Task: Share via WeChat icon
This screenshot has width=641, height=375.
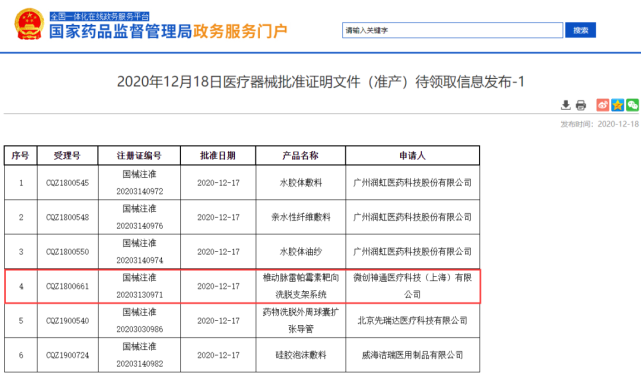Action: tap(632, 105)
